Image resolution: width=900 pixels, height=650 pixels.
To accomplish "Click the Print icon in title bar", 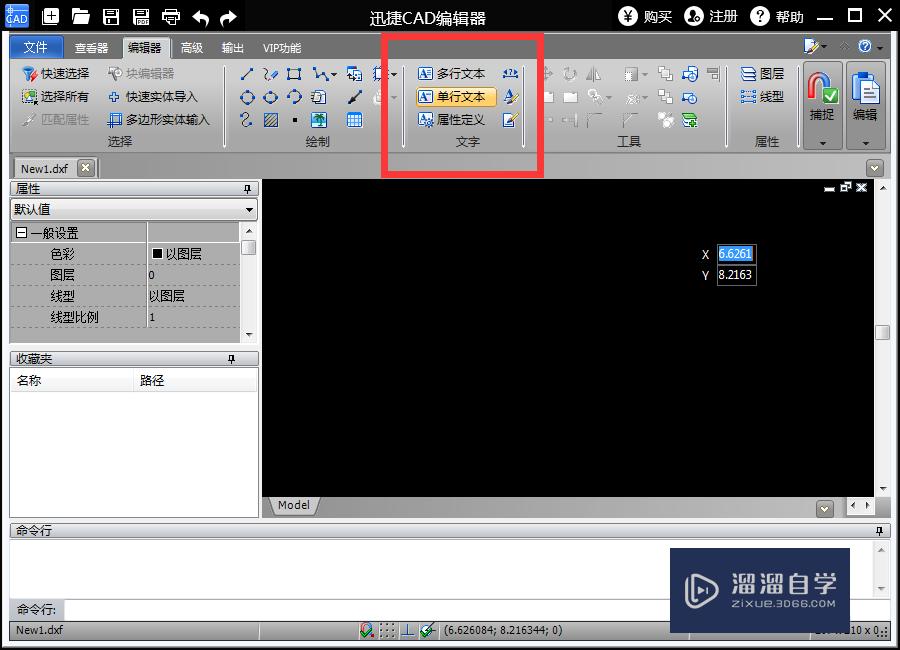I will pyautogui.click(x=171, y=17).
